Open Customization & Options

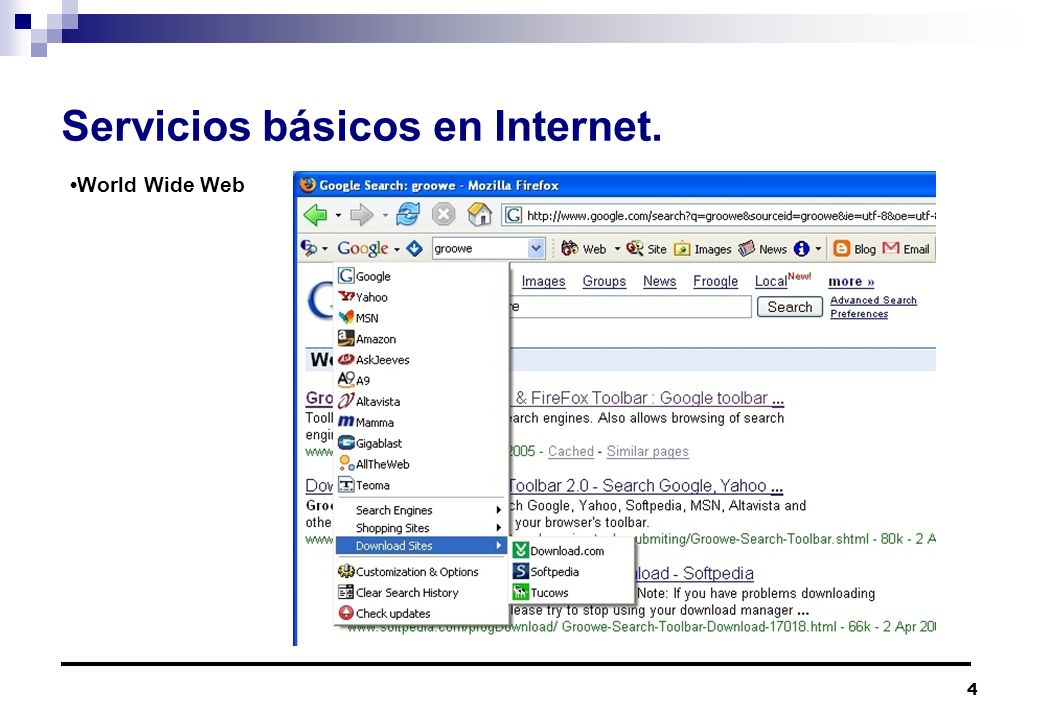(x=422, y=571)
